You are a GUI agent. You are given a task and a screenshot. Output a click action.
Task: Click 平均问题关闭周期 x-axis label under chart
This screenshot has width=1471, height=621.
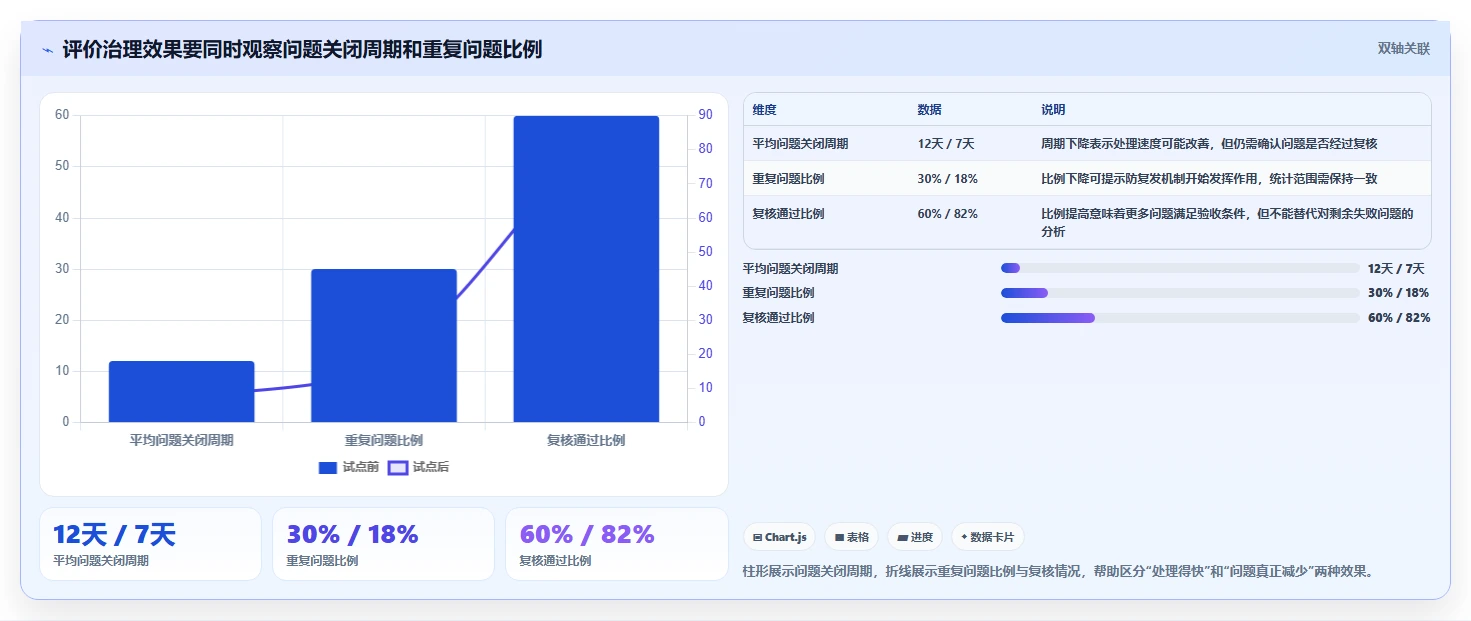(x=182, y=440)
